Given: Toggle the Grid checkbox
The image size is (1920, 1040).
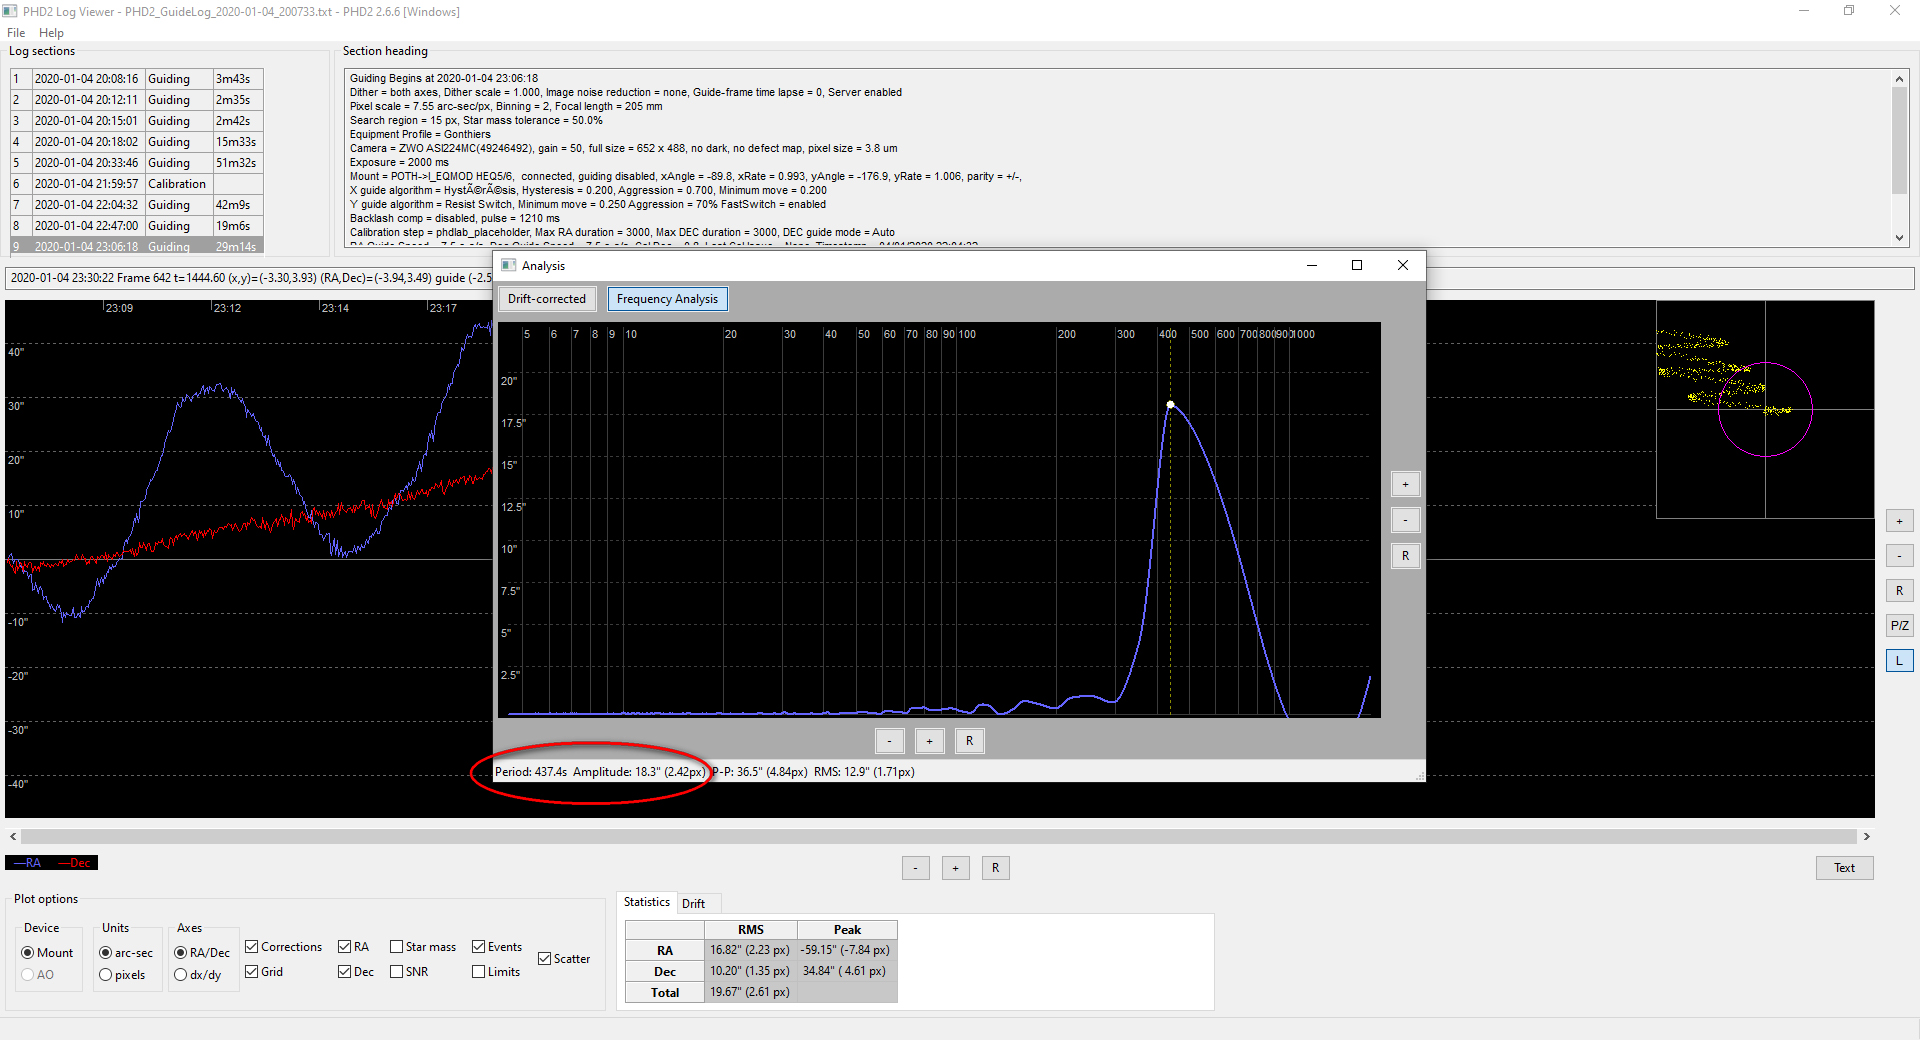Looking at the screenshot, I should click(264, 972).
